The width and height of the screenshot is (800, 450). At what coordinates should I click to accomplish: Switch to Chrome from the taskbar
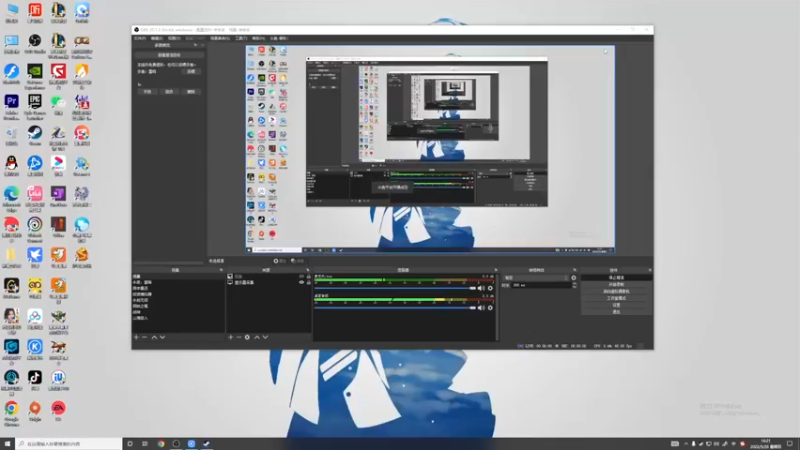(x=161, y=444)
